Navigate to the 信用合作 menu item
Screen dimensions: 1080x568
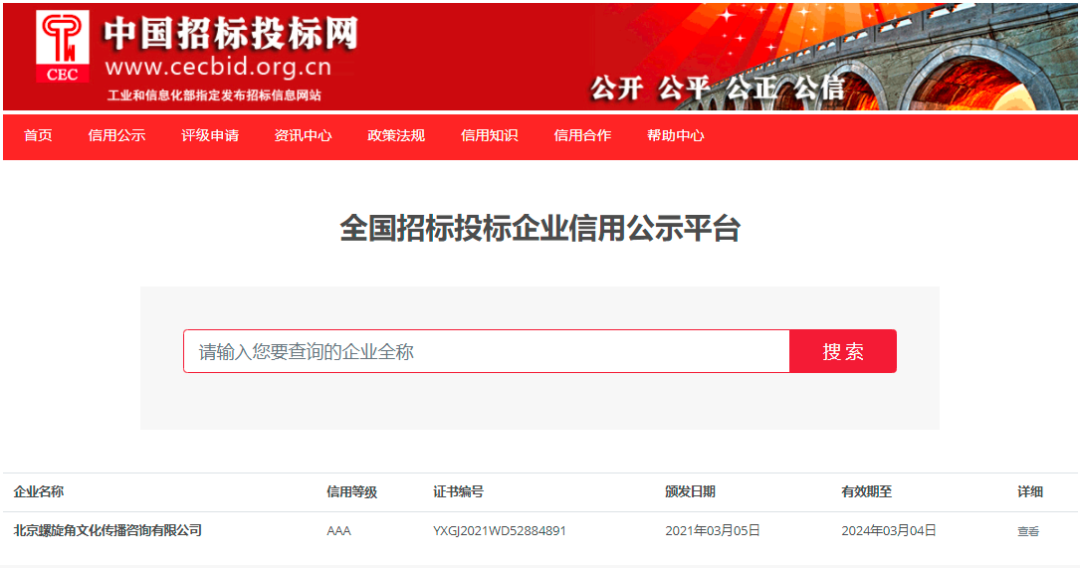pyautogui.click(x=582, y=136)
